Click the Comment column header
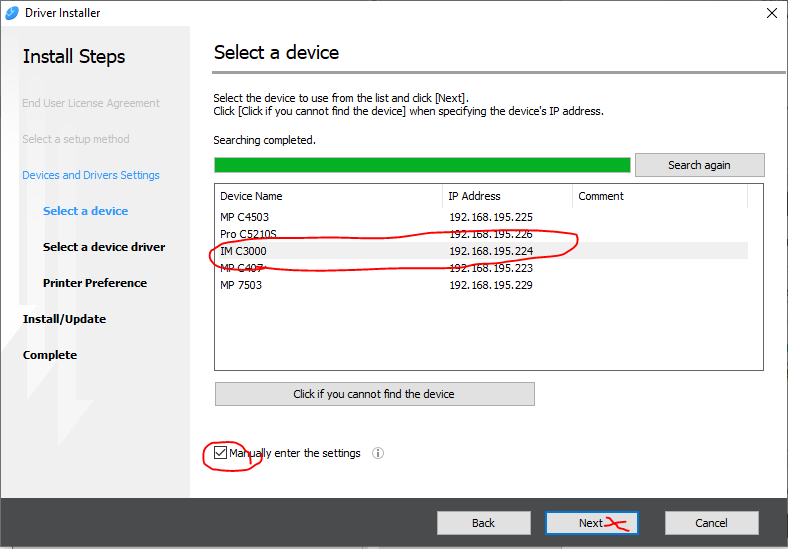This screenshot has width=788, height=549. 667,196
